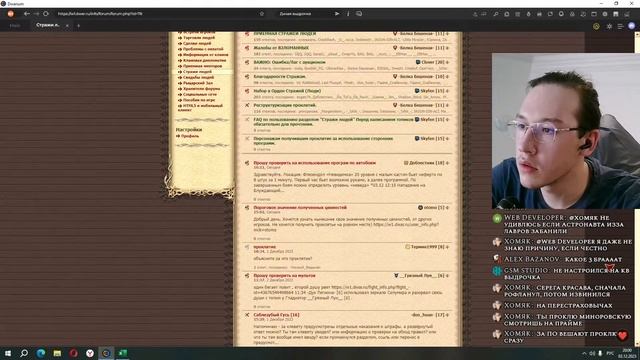Open thread 'Набор в Орден Стражей (Люди)'
The image size is (640, 360).
pyautogui.click(x=287, y=91)
